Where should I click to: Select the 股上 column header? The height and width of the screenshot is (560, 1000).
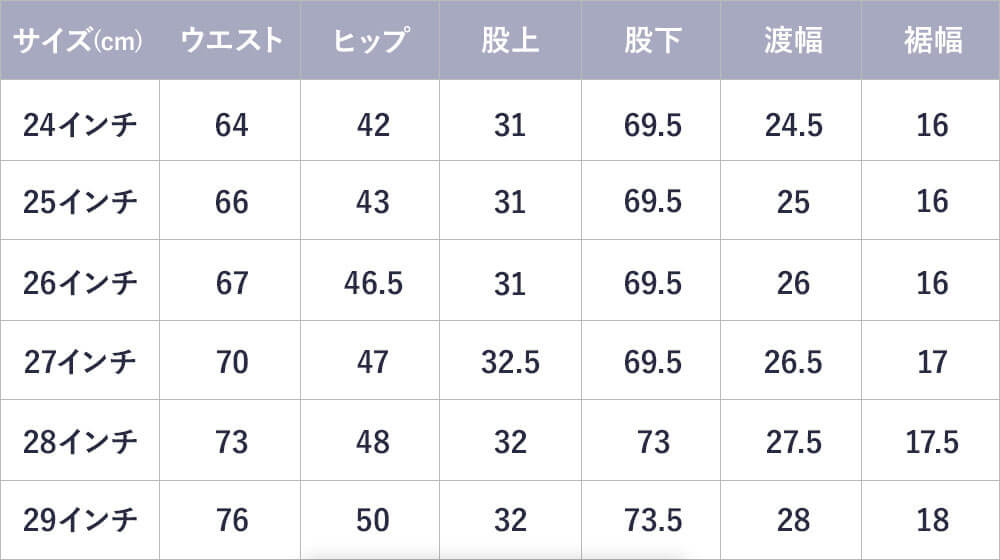click(510, 40)
